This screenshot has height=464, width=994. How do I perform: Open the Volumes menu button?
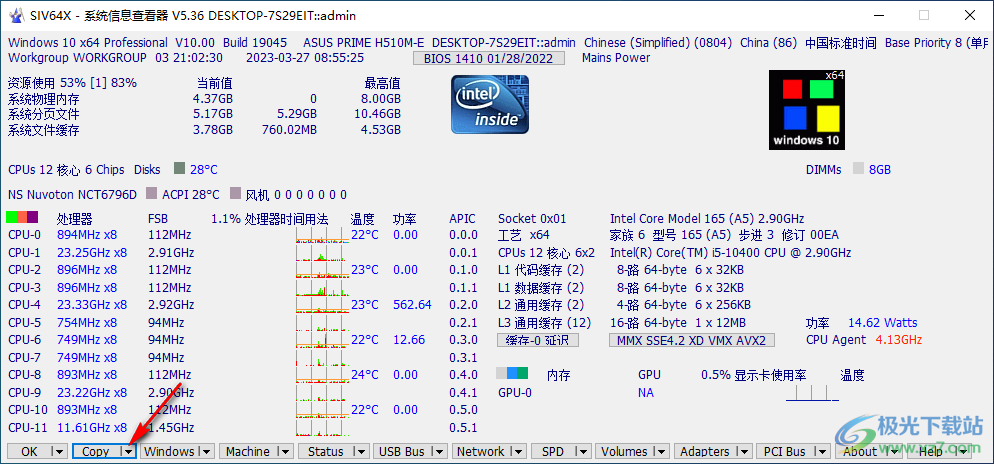coord(624,451)
